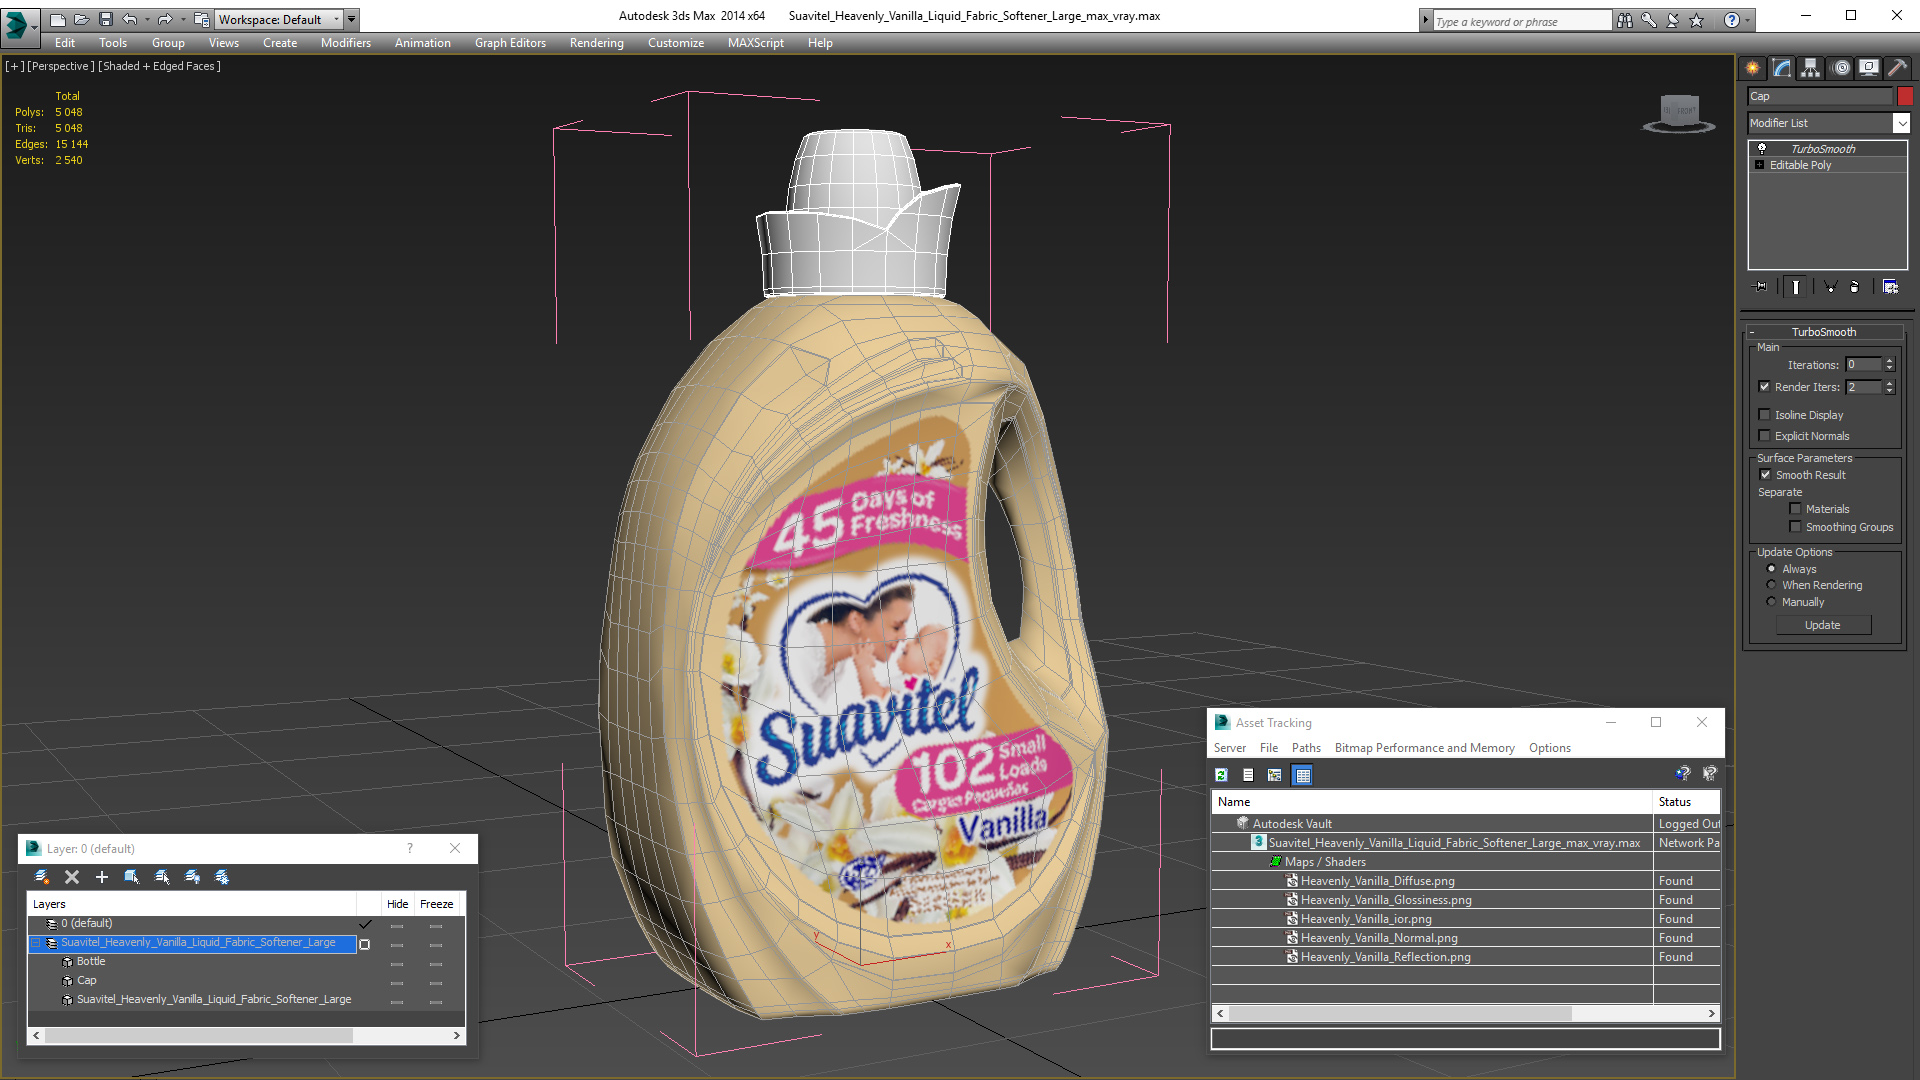1920x1080 pixels.
Task: Open the Modifiers menu
Action: pyautogui.click(x=345, y=43)
